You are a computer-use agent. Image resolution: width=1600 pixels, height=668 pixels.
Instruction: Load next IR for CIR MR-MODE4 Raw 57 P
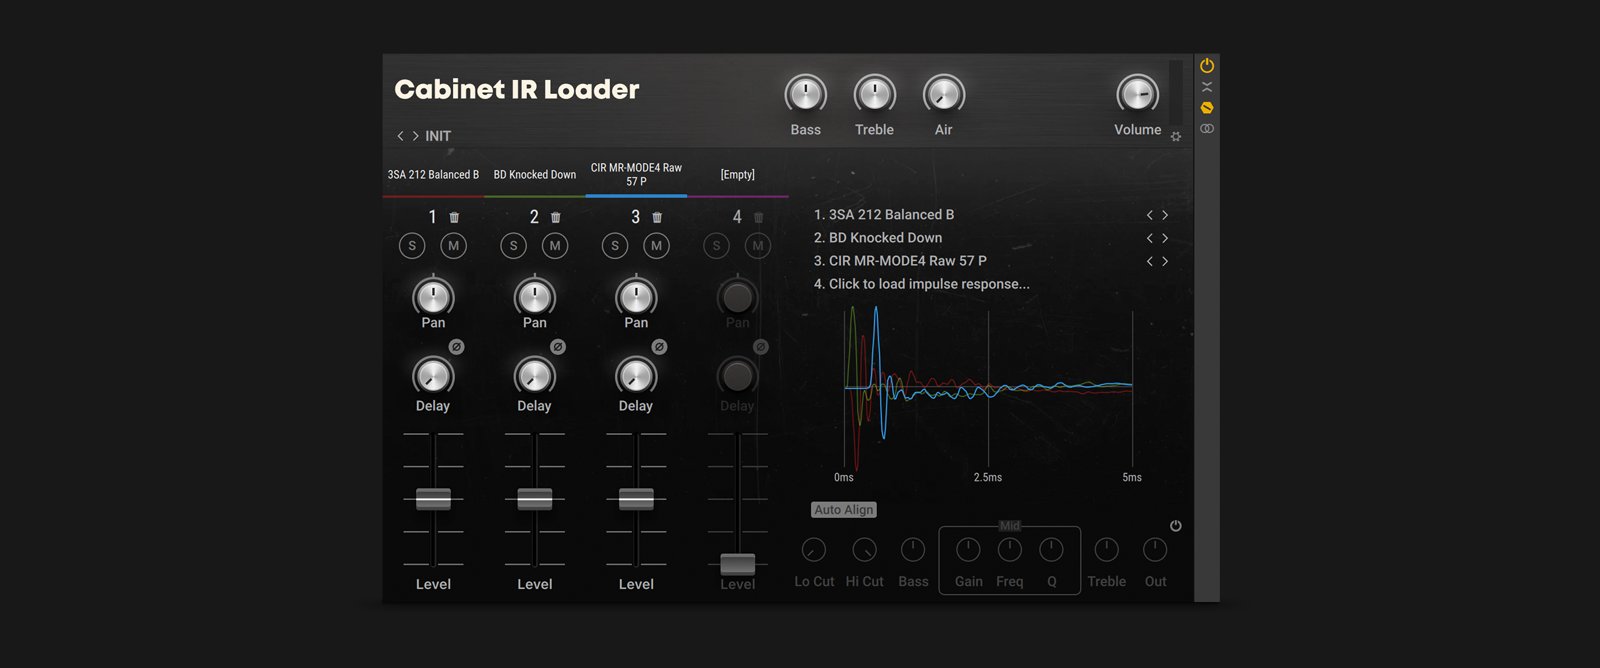pyautogui.click(x=1165, y=261)
